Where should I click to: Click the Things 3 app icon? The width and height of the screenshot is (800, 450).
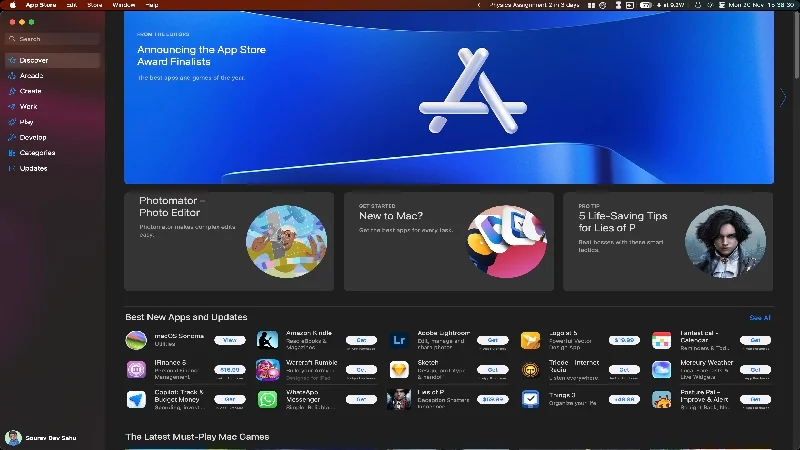530,399
